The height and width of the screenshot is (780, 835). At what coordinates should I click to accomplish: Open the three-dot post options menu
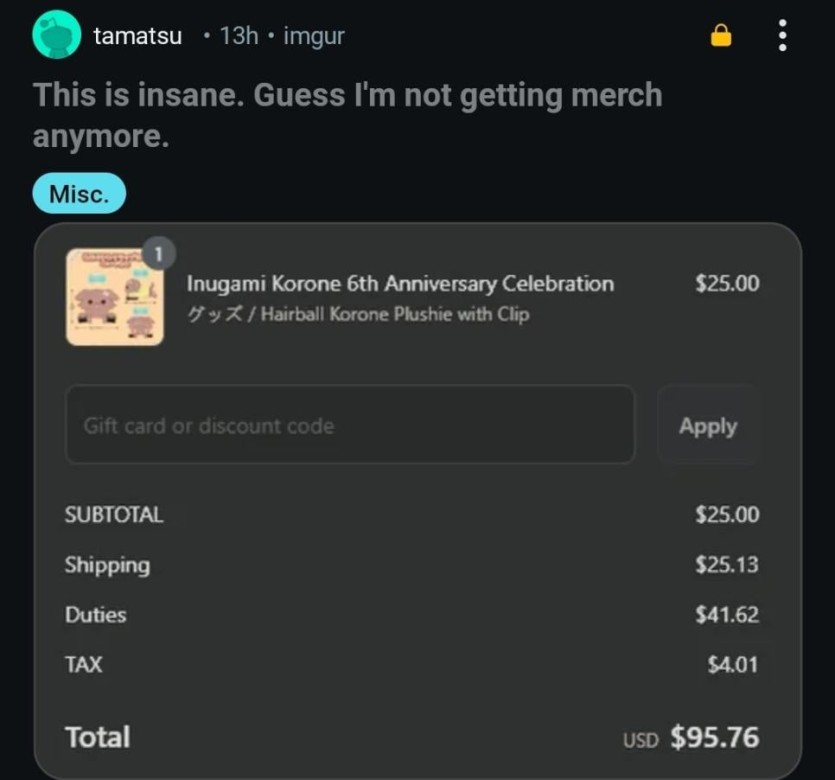pos(782,36)
